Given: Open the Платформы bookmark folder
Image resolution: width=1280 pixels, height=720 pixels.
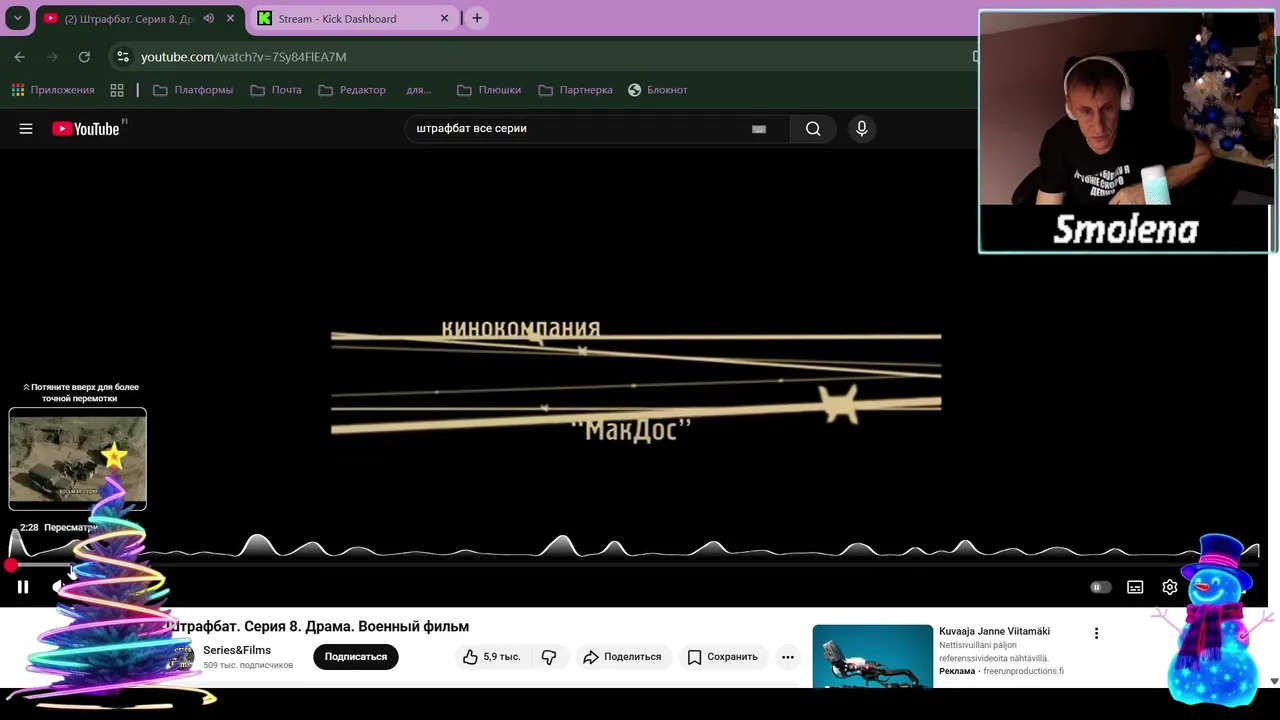Looking at the screenshot, I should (x=193, y=90).
